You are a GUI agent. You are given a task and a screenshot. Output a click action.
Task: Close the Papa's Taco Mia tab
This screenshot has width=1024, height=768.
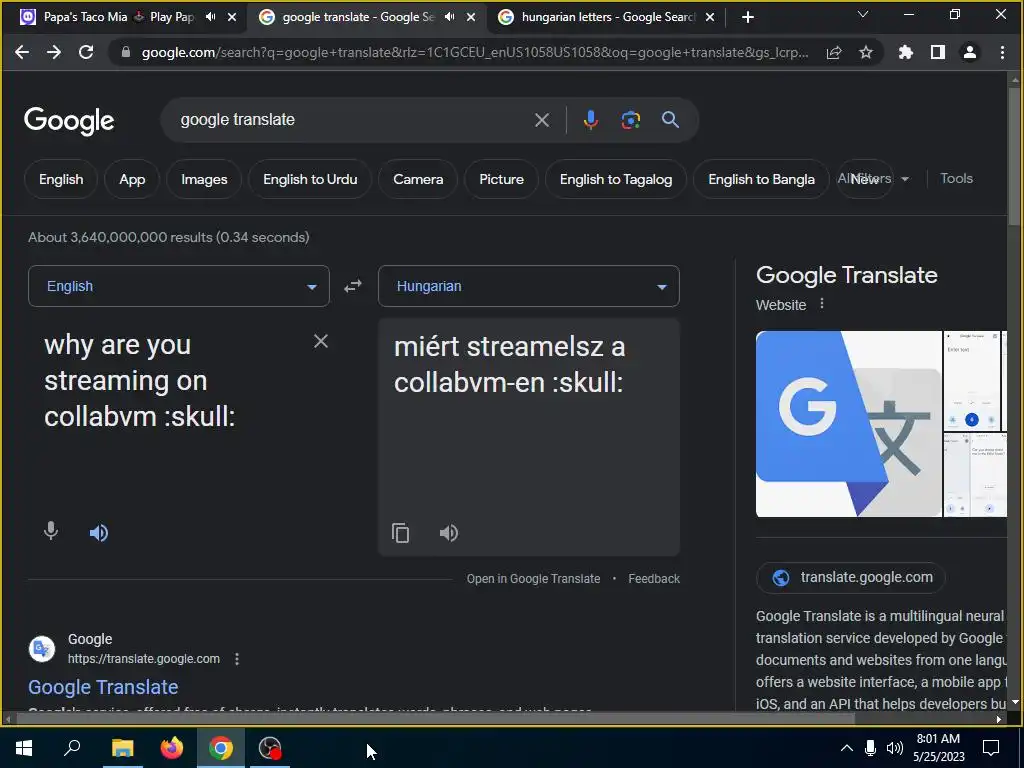tap(232, 17)
